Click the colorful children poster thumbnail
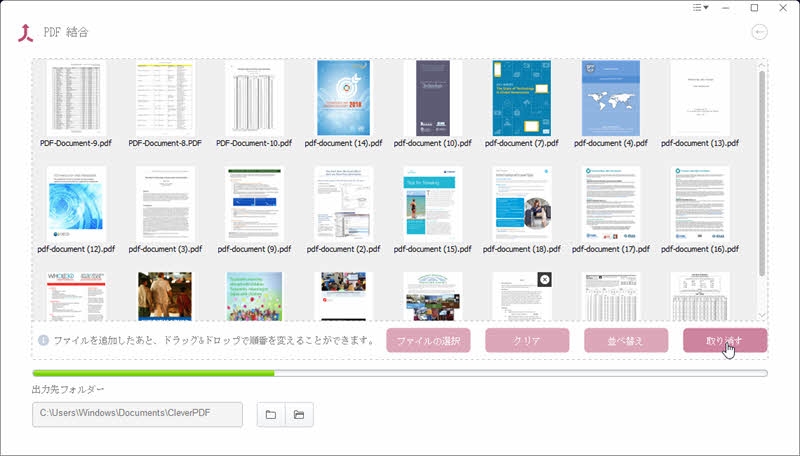800x456 pixels. 254,296
